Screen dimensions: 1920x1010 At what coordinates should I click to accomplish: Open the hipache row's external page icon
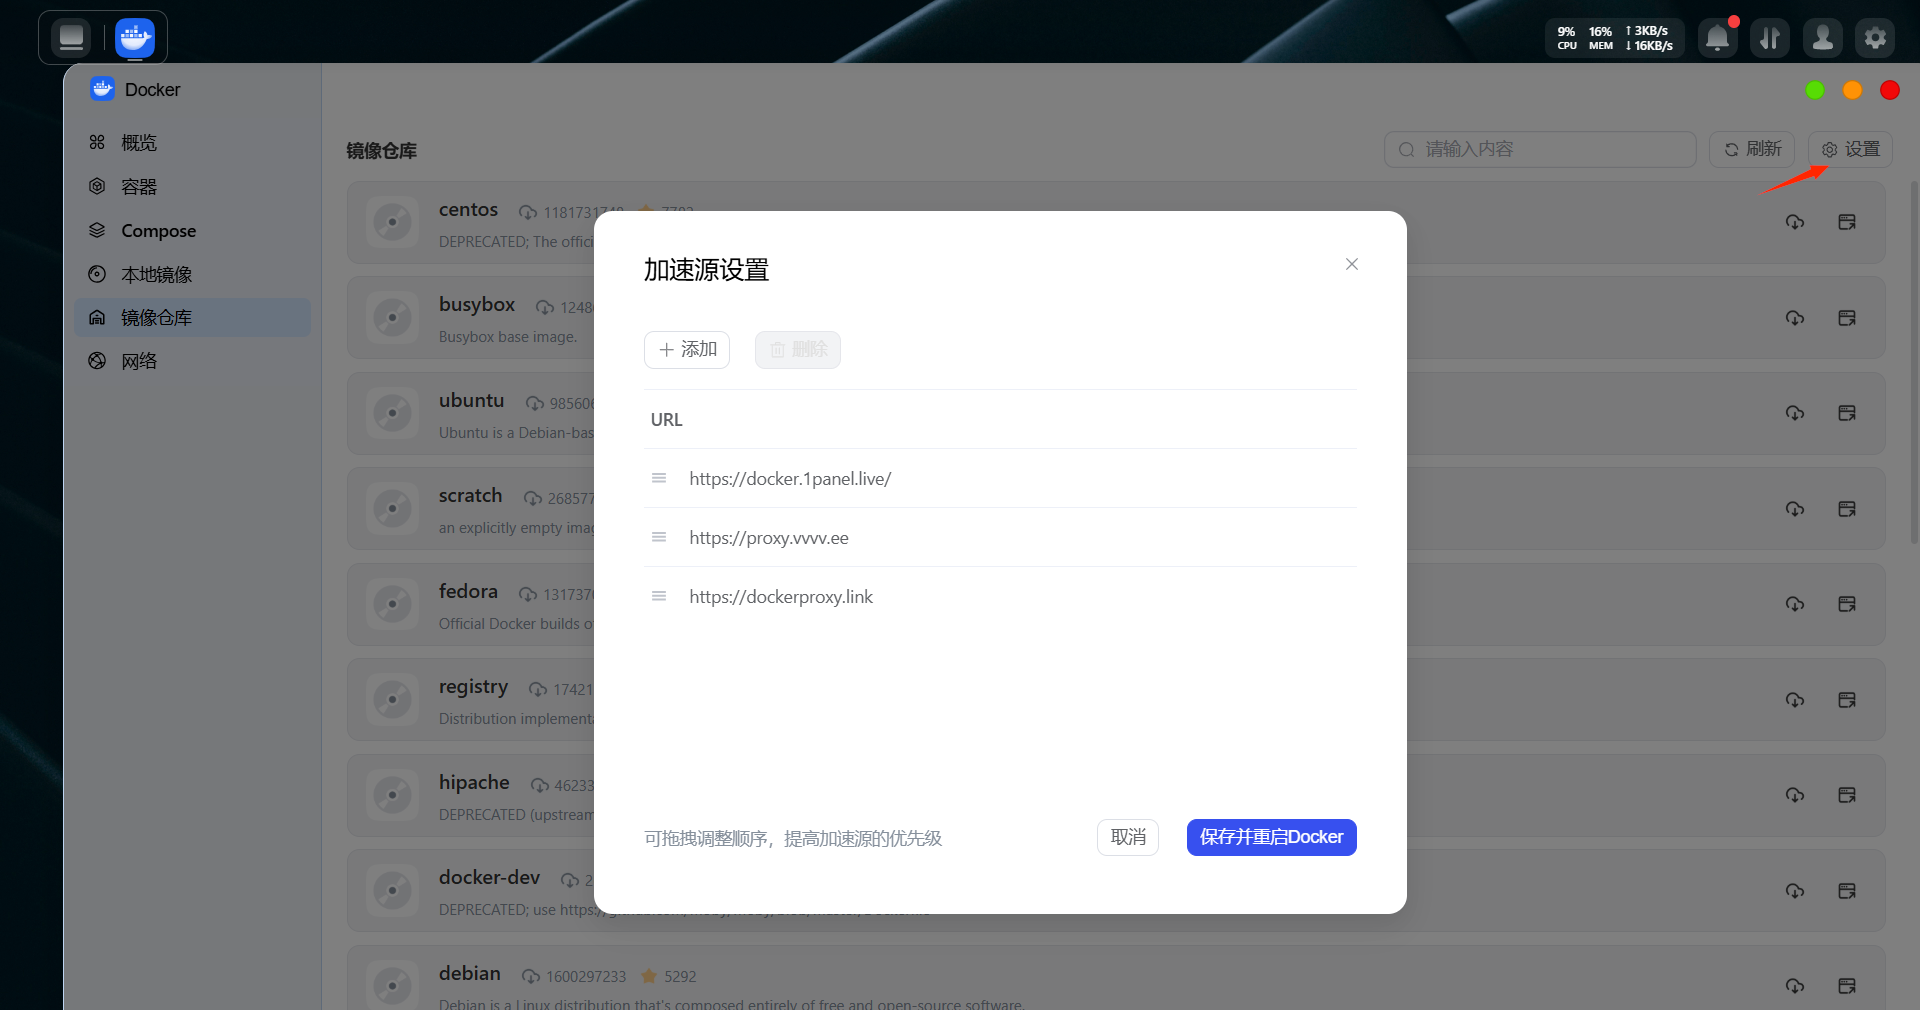tap(1847, 795)
